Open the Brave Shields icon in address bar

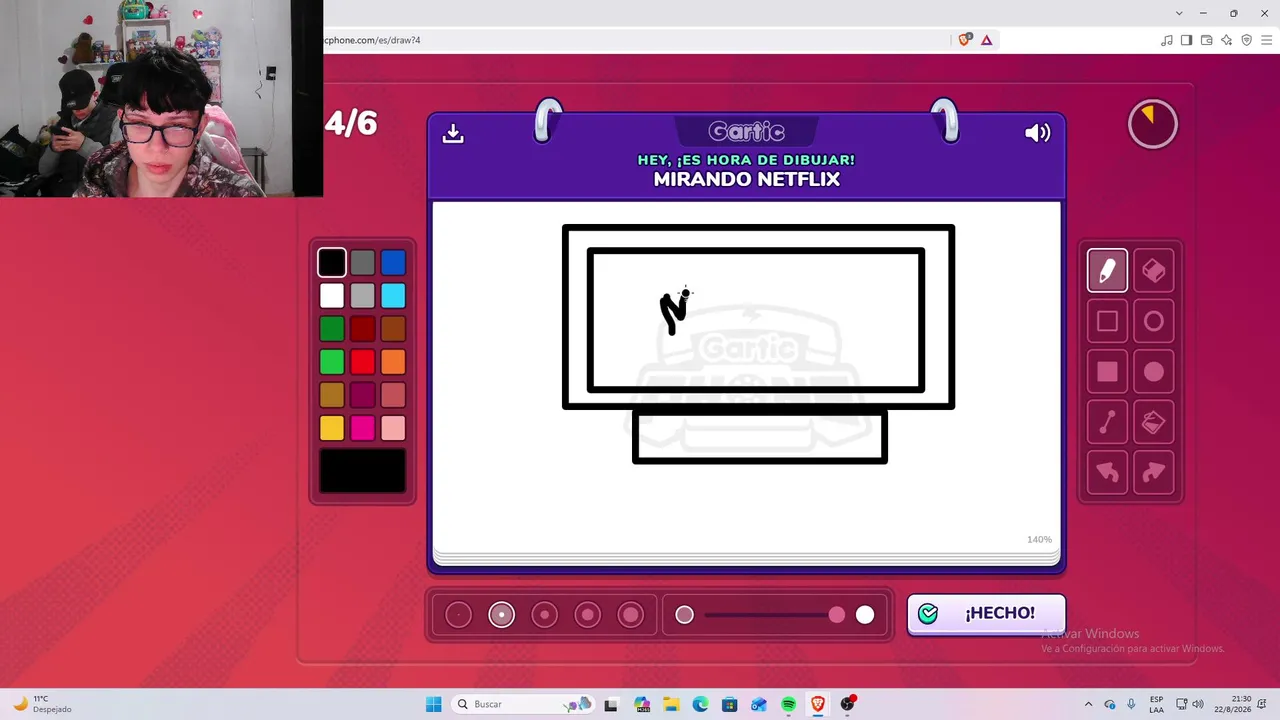[965, 40]
